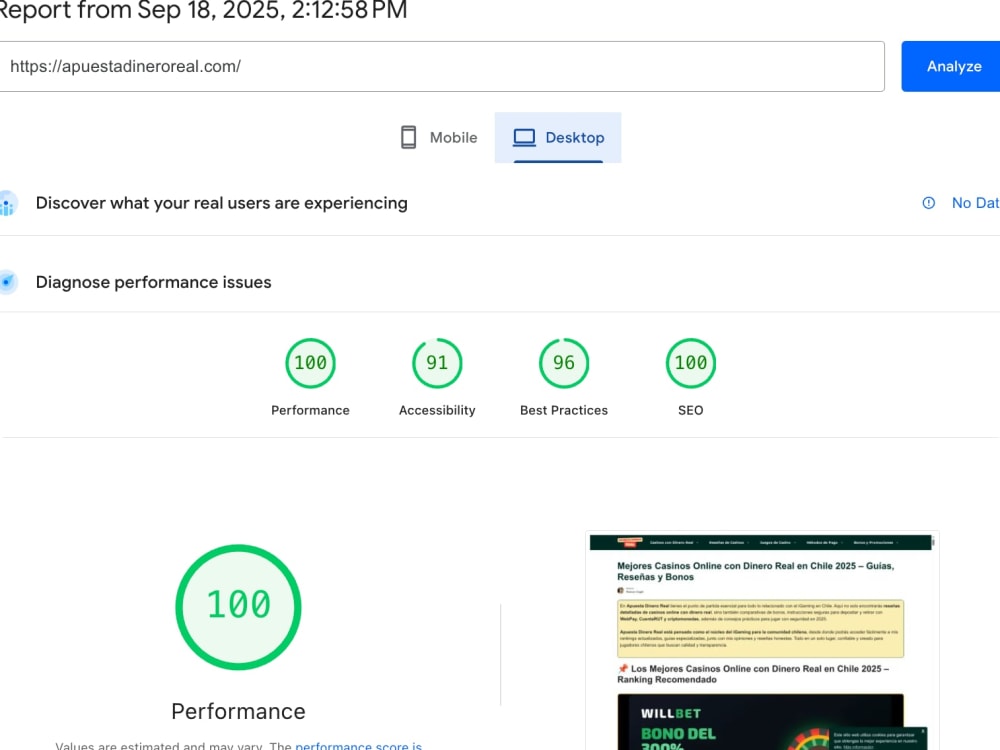Click the large Performance heading
Viewport: 1000px width, 750px height.
[x=239, y=711]
